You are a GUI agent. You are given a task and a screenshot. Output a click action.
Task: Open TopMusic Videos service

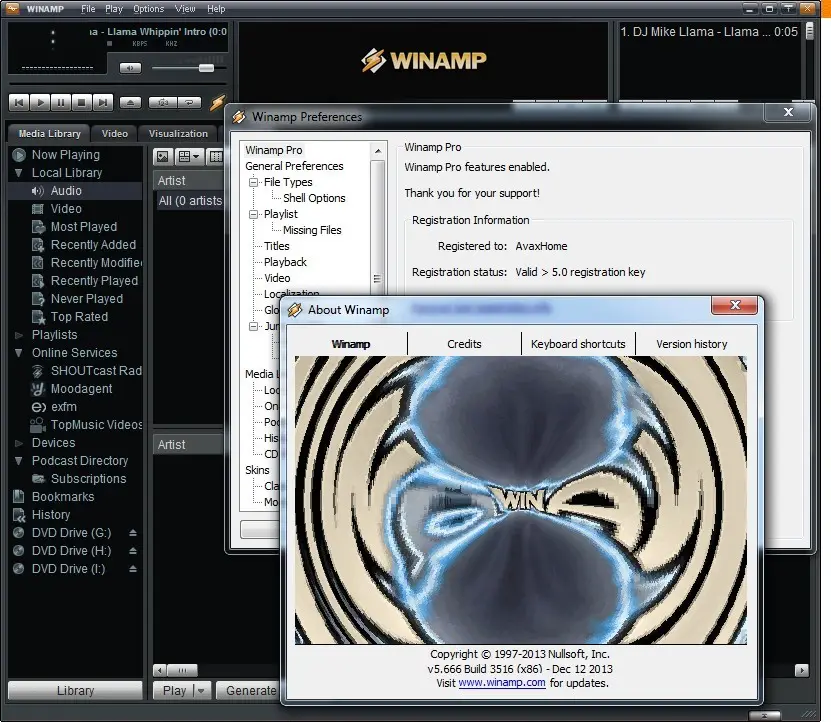point(96,425)
